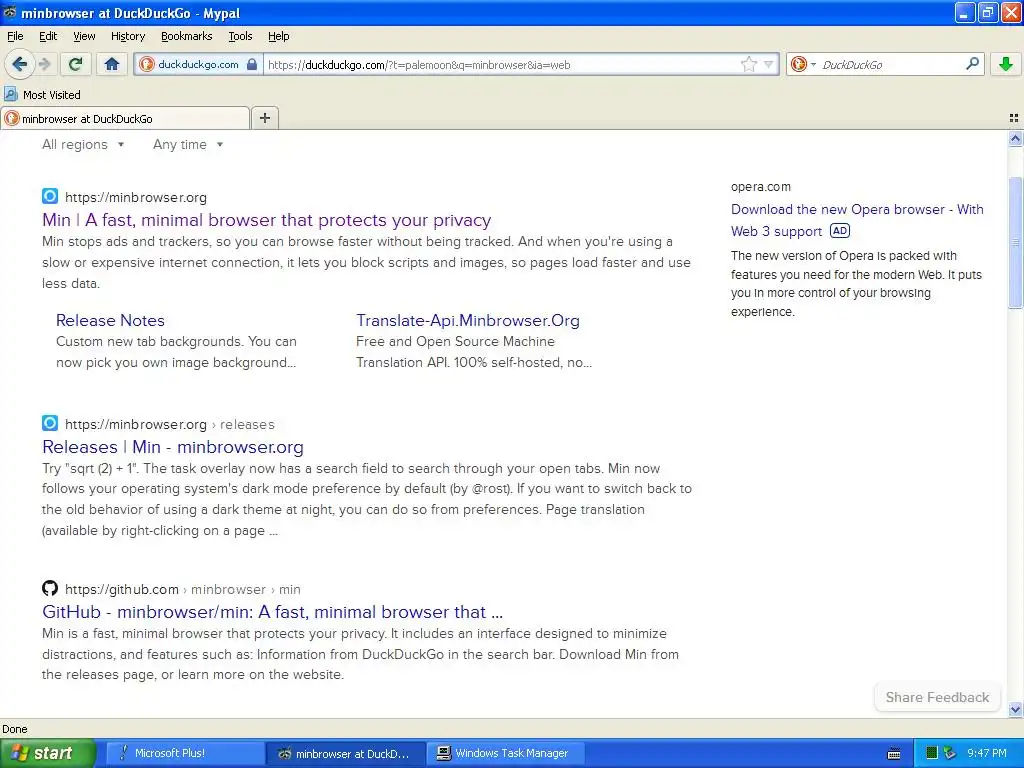Open the Download the new Opera browser ad
This screenshot has height=768, width=1024.
coord(857,220)
